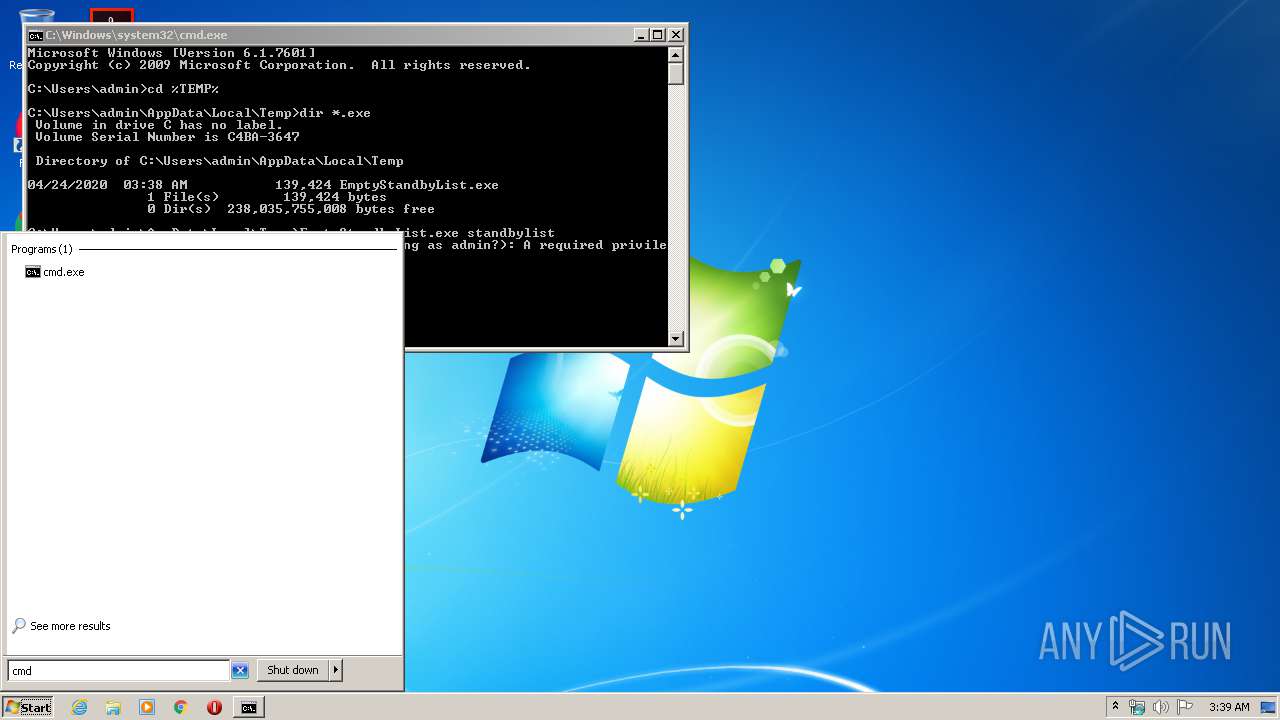The width and height of the screenshot is (1280, 720).
Task: Click the Start button
Action: (x=27, y=707)
